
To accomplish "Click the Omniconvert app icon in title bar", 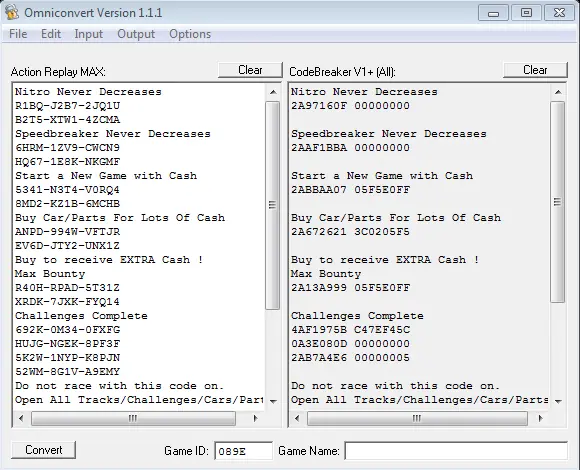I will click(12, 12).
